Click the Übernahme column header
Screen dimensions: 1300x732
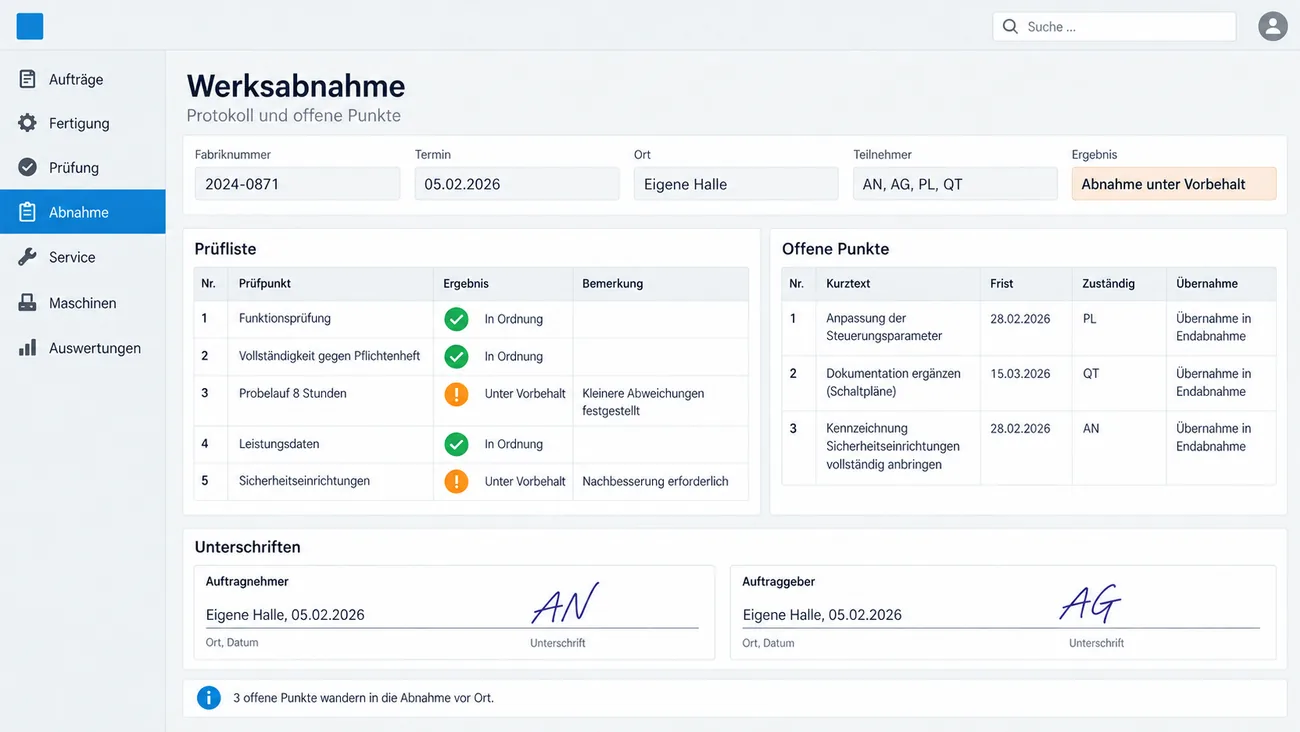coord(1207,284)
